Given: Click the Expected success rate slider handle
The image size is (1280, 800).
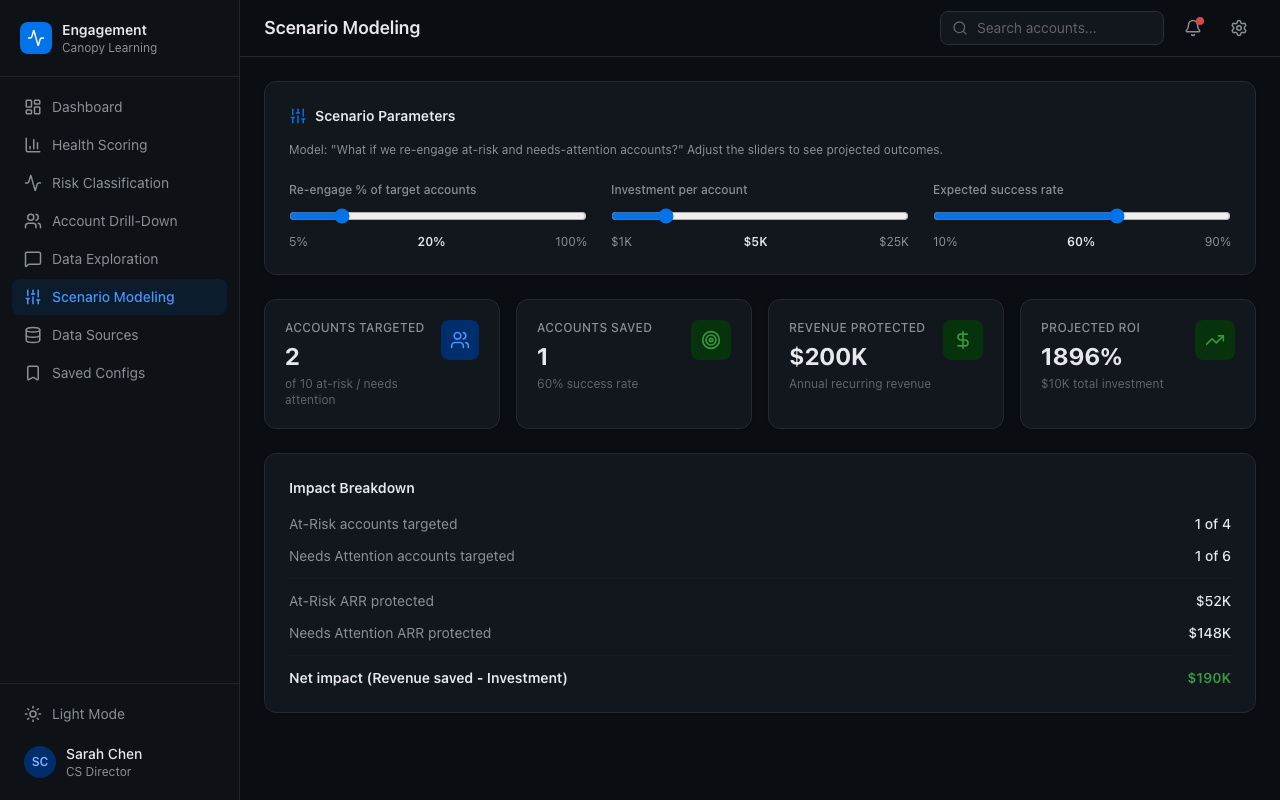Looking at the screenshot, I should point(1117,215).
